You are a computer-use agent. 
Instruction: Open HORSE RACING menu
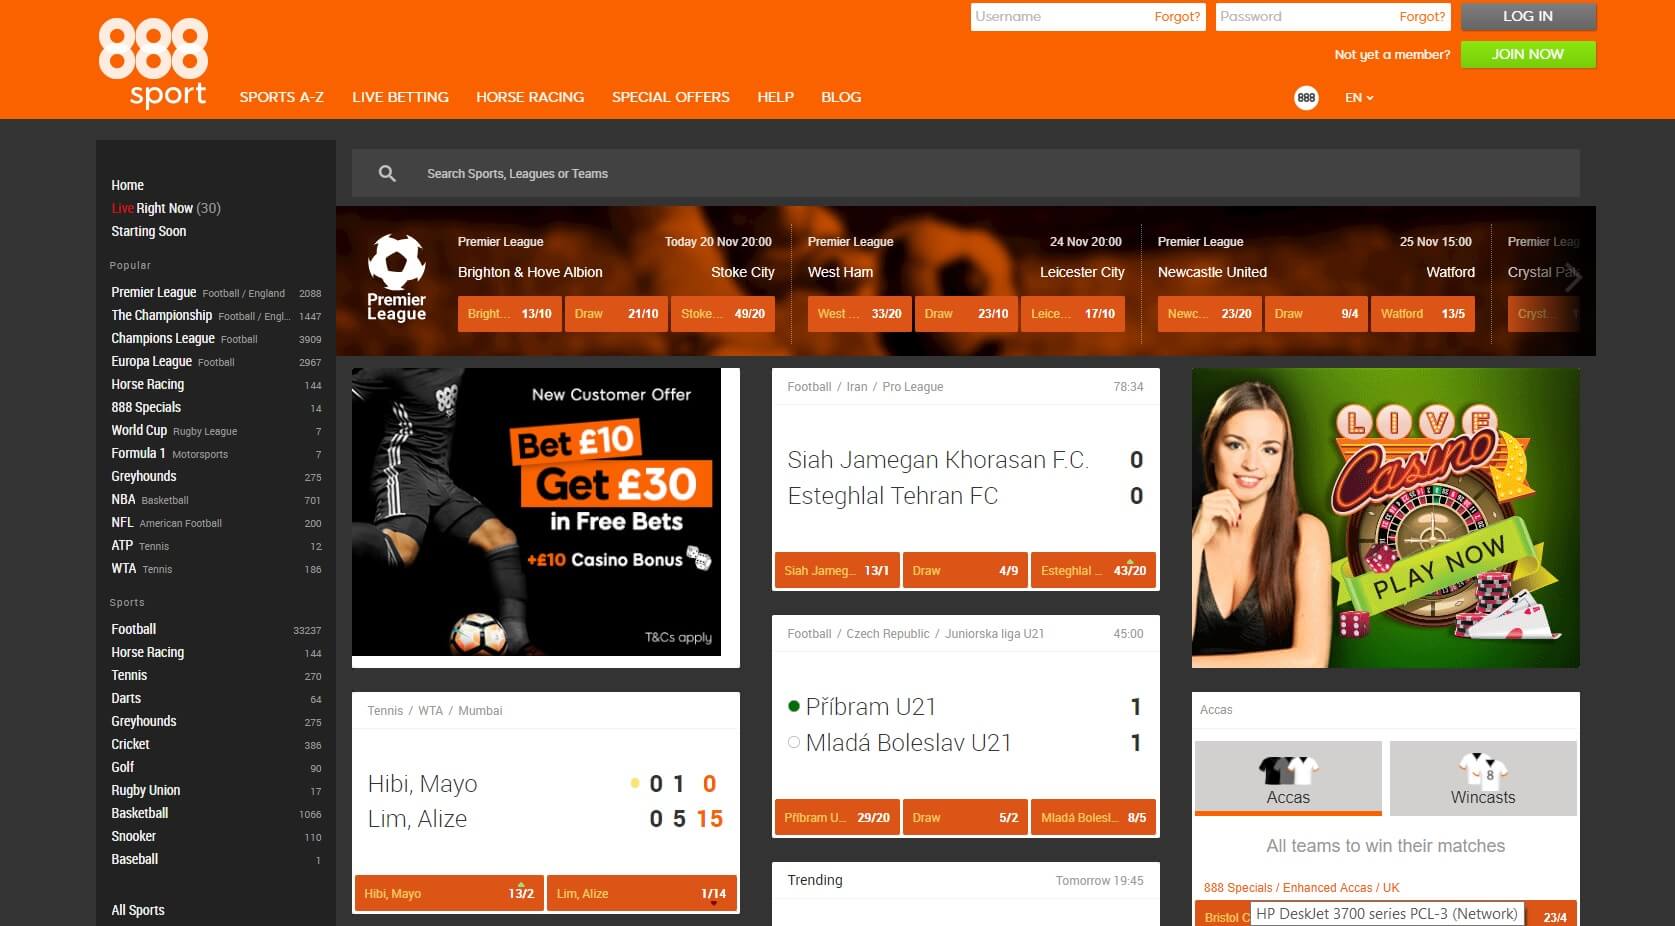(530, 97)
